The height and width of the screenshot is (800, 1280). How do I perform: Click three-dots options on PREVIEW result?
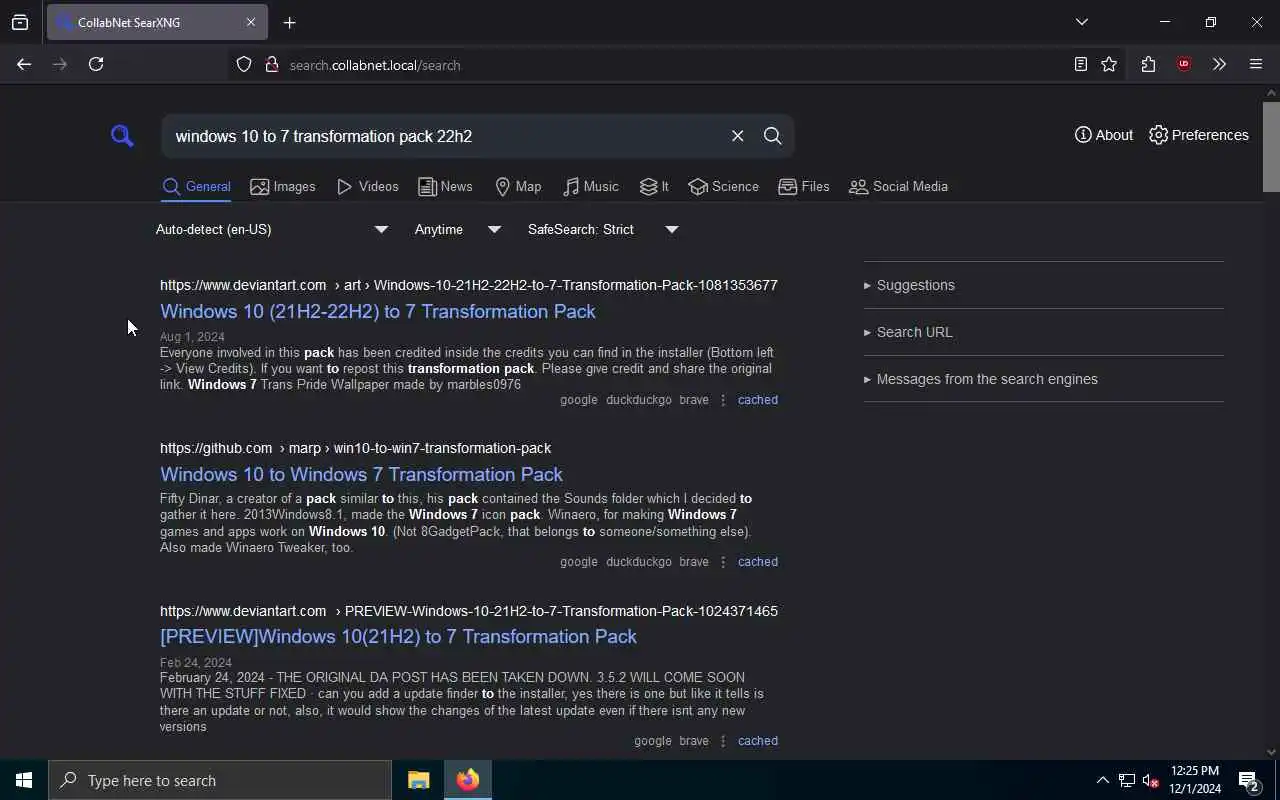(723, 741)
